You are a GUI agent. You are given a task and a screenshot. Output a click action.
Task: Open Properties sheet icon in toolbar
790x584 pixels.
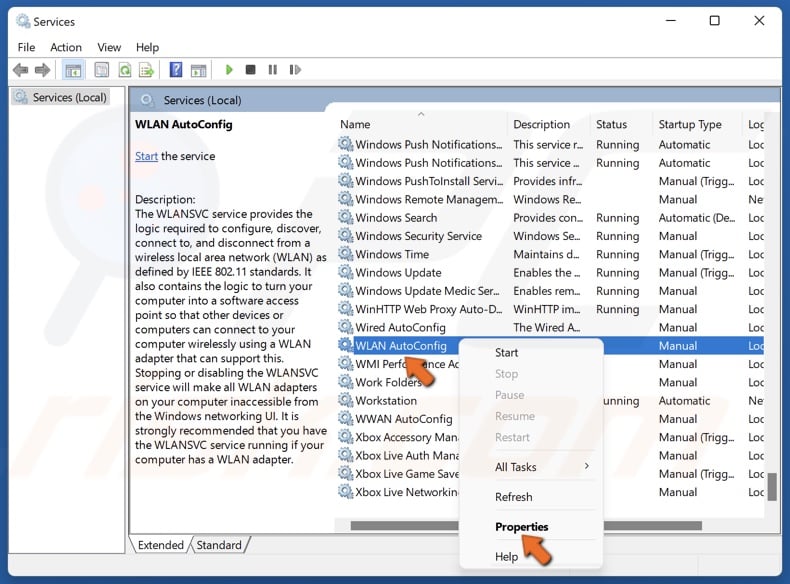(x=102, y=70)
